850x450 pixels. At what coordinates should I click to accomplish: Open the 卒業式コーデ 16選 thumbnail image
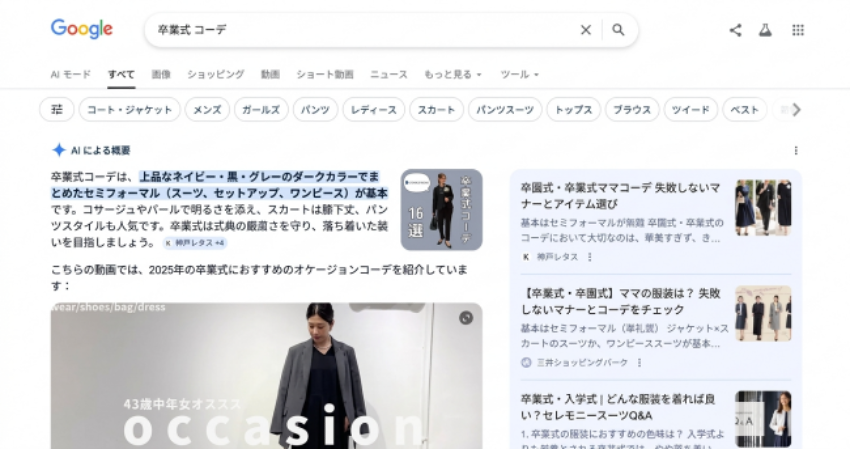(x=441, y=209)
